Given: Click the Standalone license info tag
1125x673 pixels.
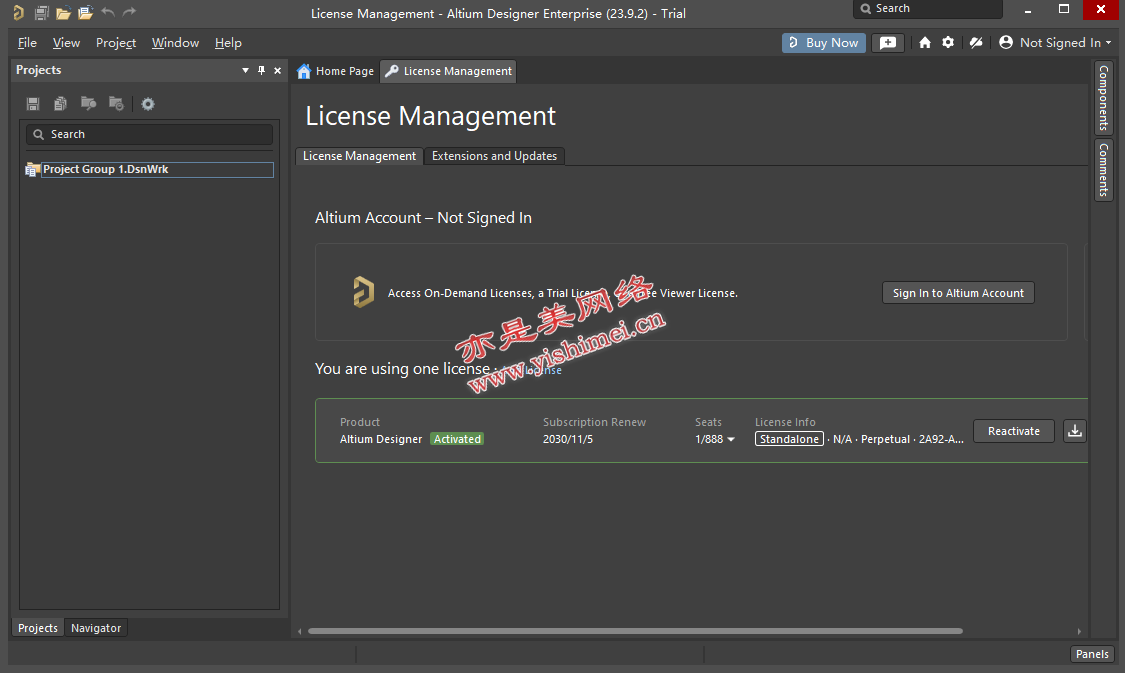Looking at the screenshot, I should tap(789, 439).
